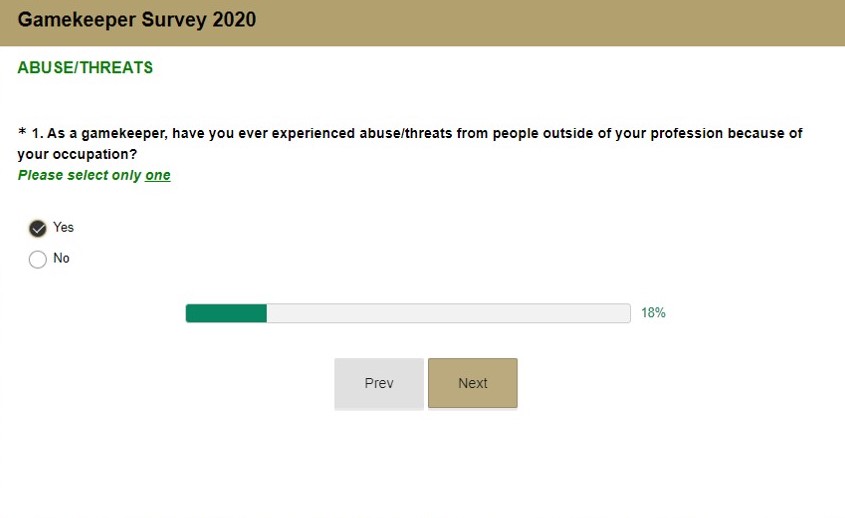Click the checkmark inside the Yes option
This screenshot has width=845, height=518.
pos(38,228)
